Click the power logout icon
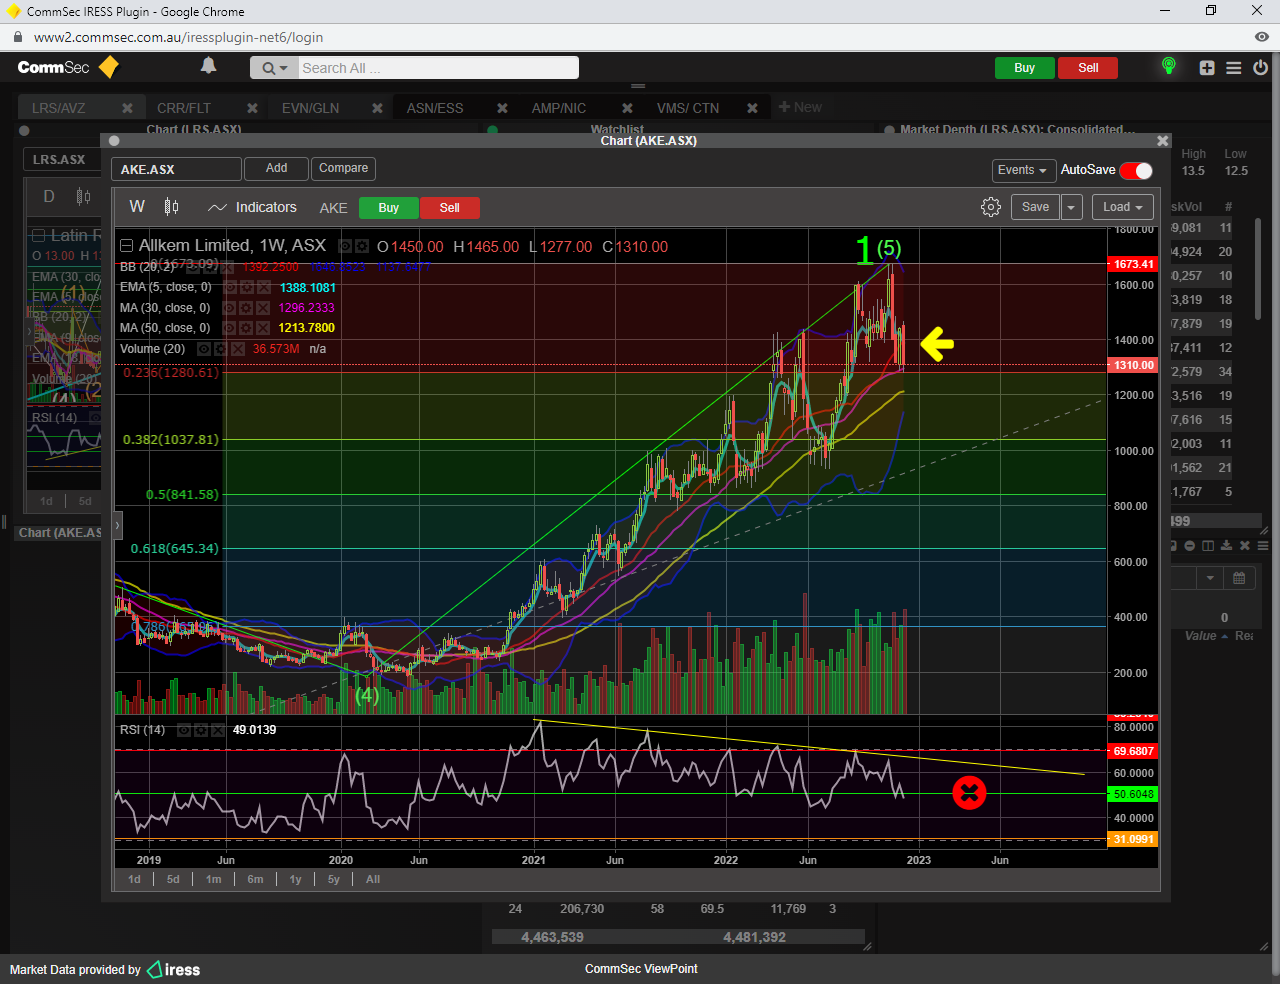The image size is (1280, 984). pyautogui.click(x=1260, y=68)
